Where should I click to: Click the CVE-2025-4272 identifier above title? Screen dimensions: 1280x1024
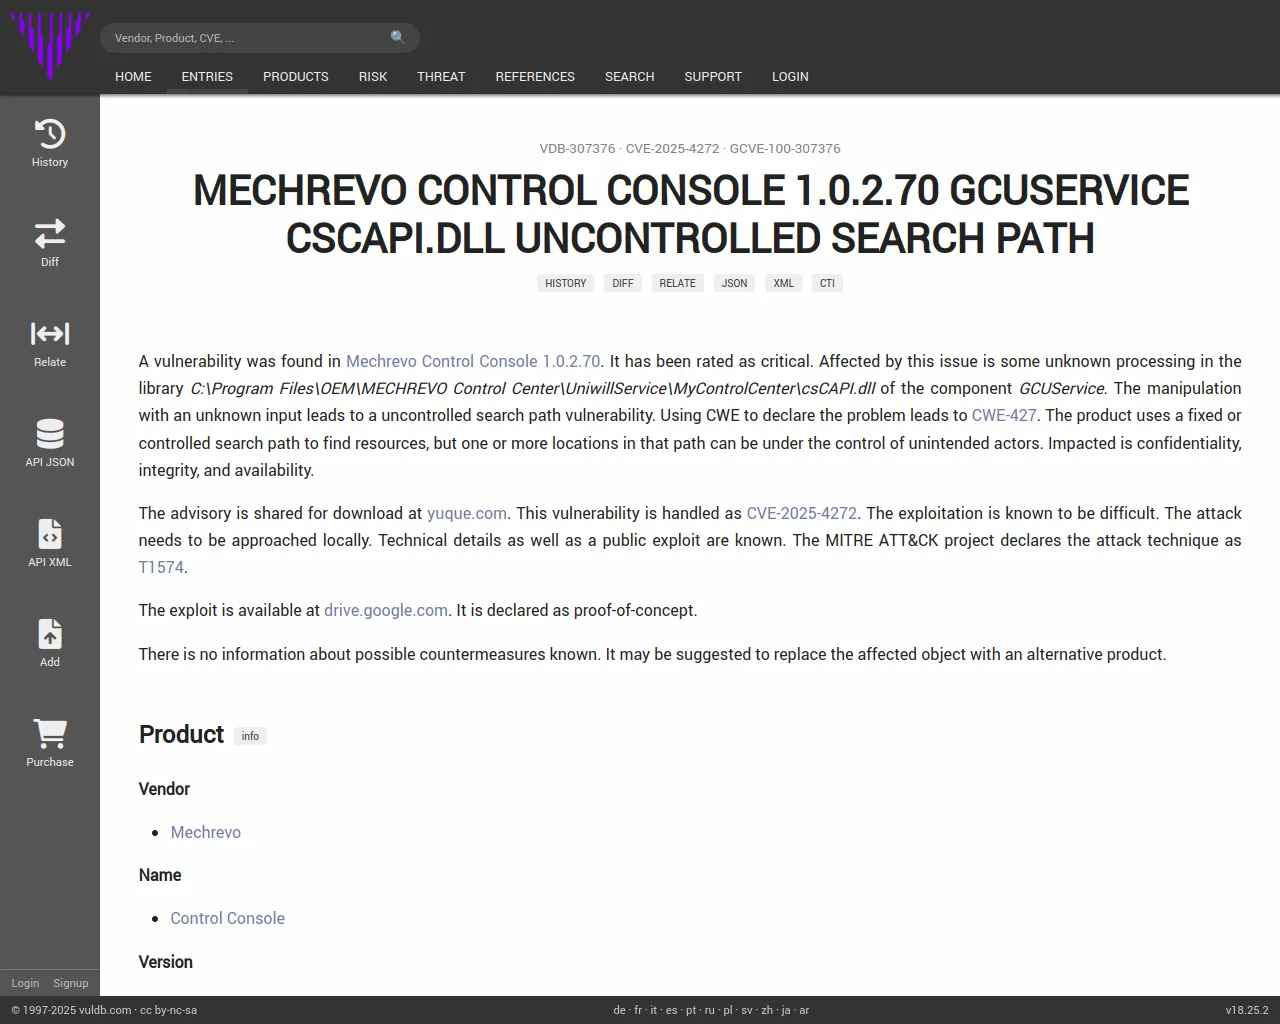673,148
